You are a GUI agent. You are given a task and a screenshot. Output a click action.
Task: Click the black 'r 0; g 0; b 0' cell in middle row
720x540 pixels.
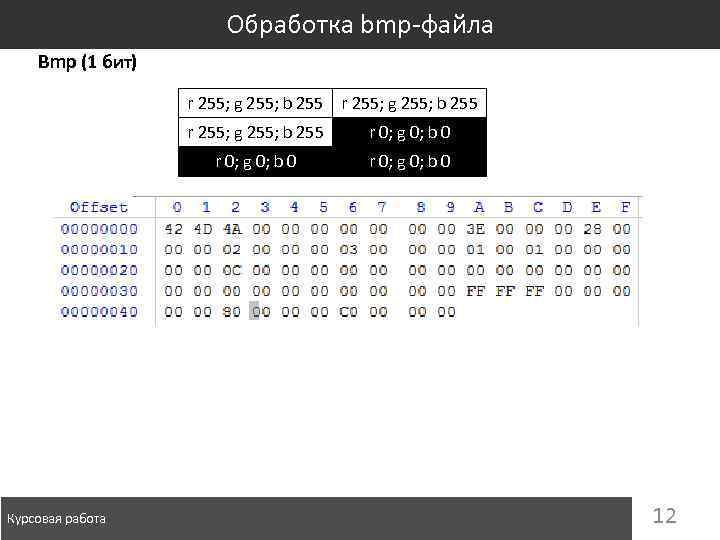(x=410, y=132)
